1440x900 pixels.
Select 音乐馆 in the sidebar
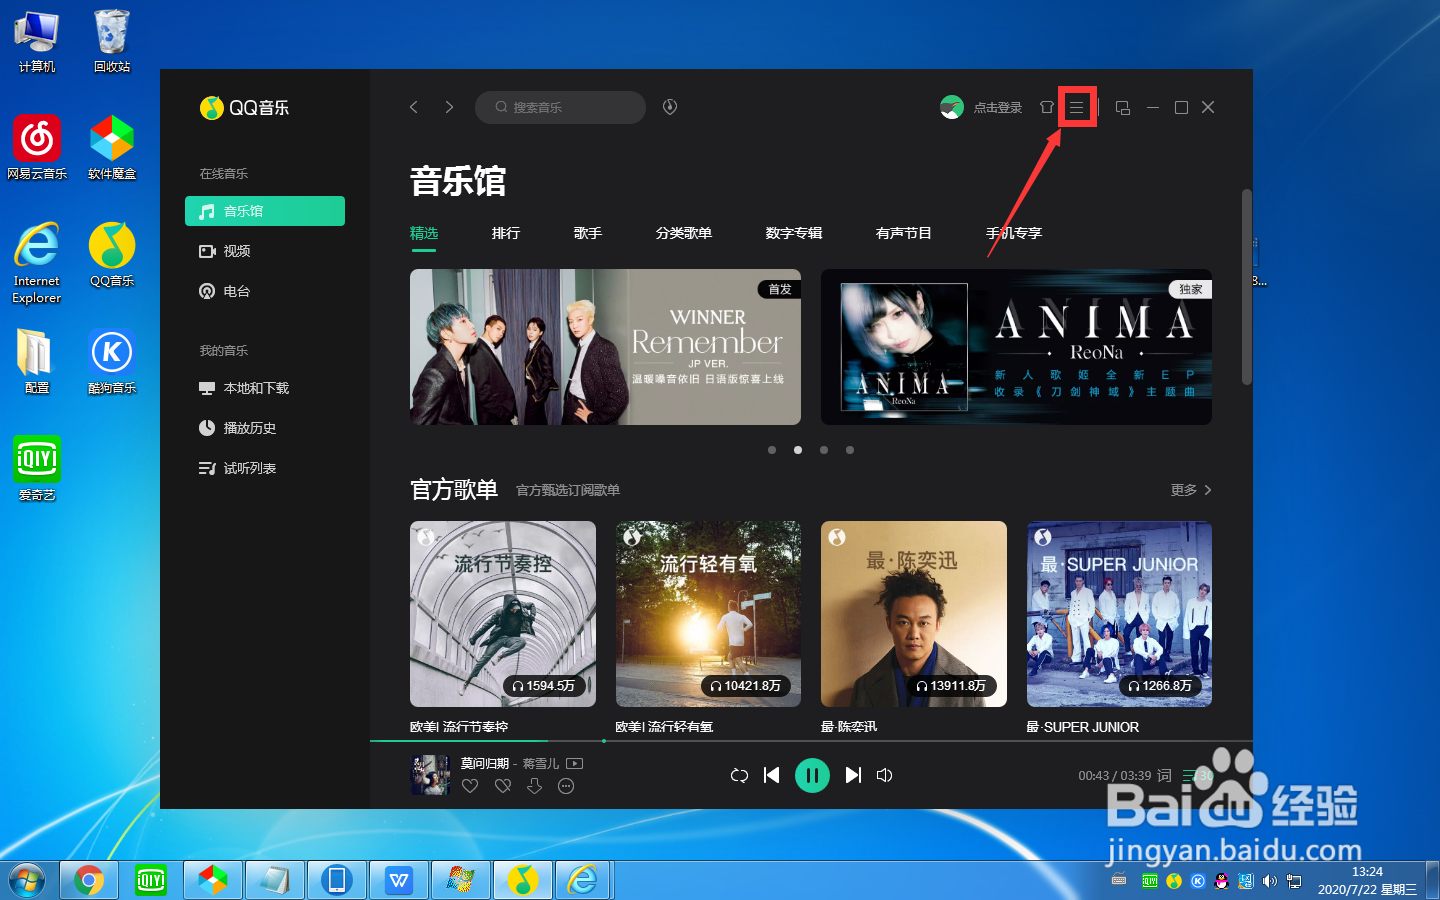(x=265, y=211)
